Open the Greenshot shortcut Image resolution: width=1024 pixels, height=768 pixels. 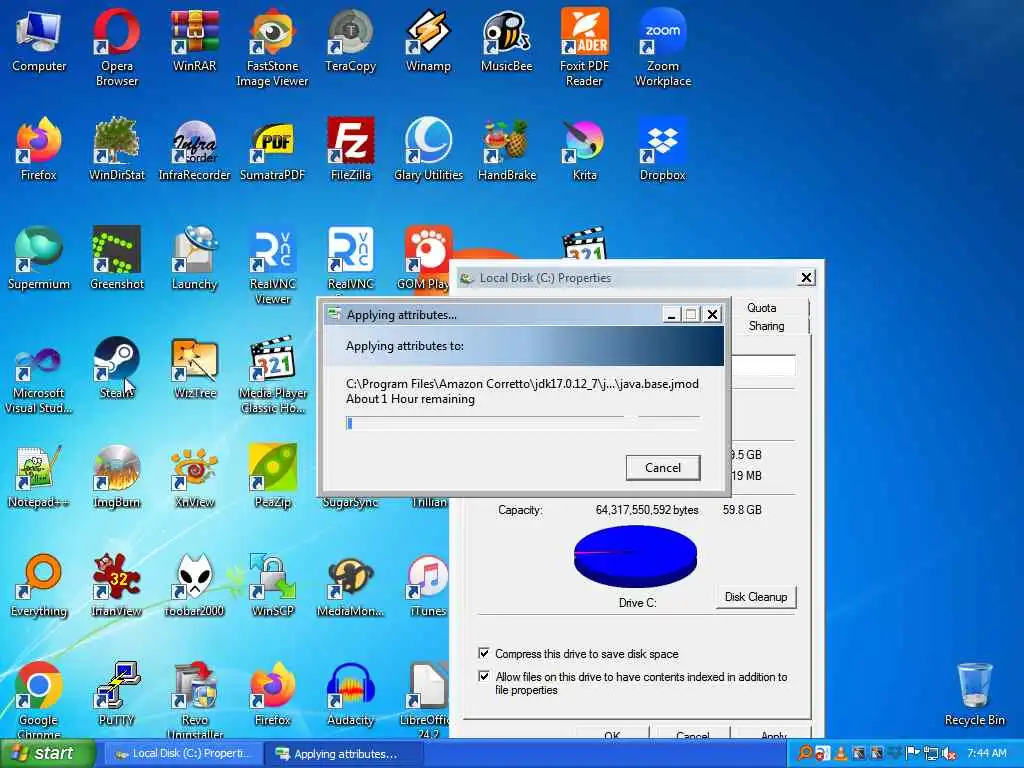pos(117,258)
